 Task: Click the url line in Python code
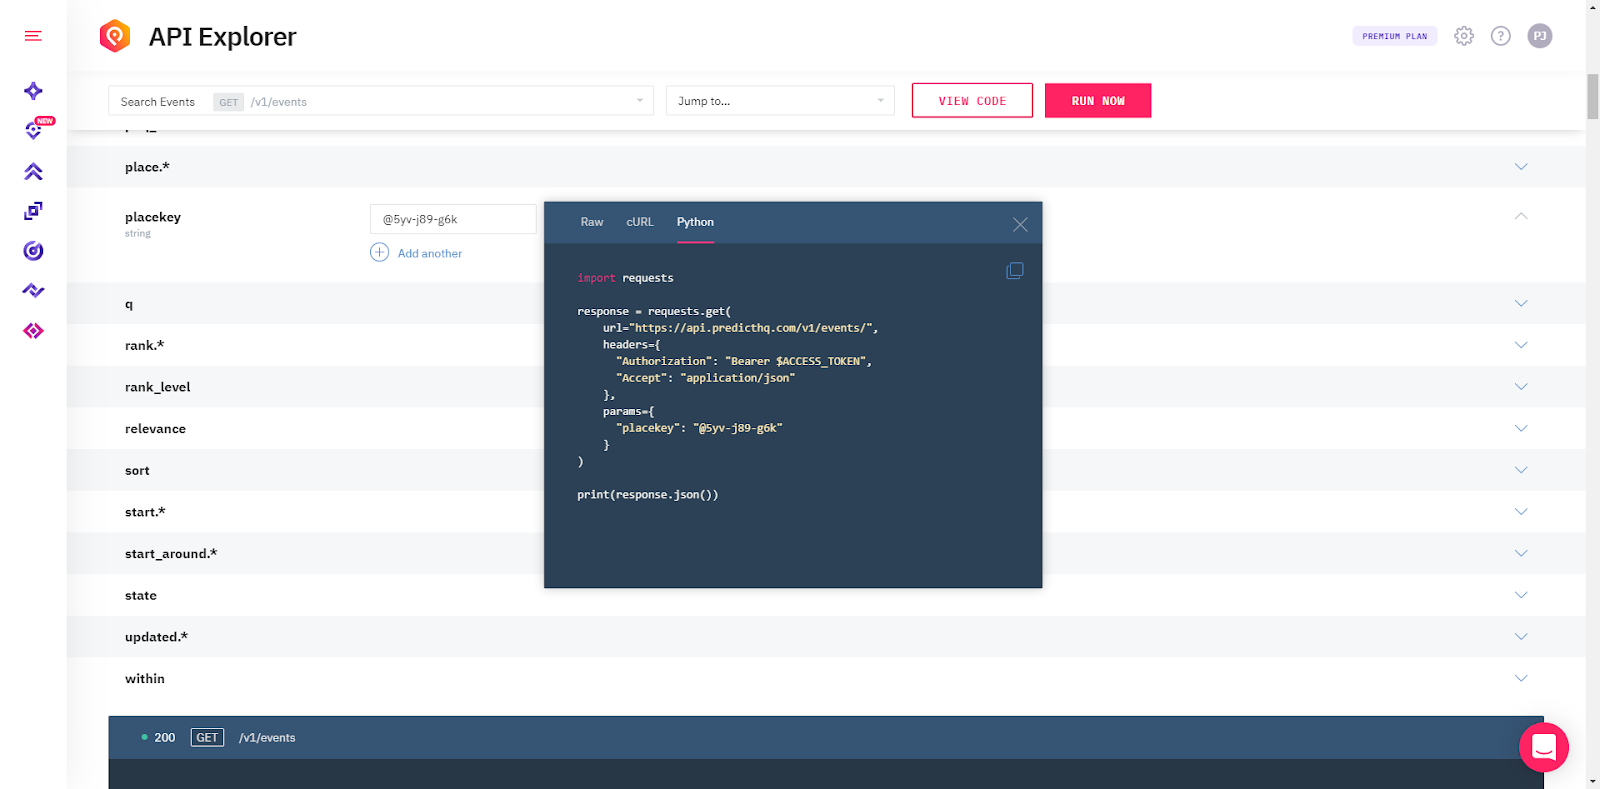(740, 328)
